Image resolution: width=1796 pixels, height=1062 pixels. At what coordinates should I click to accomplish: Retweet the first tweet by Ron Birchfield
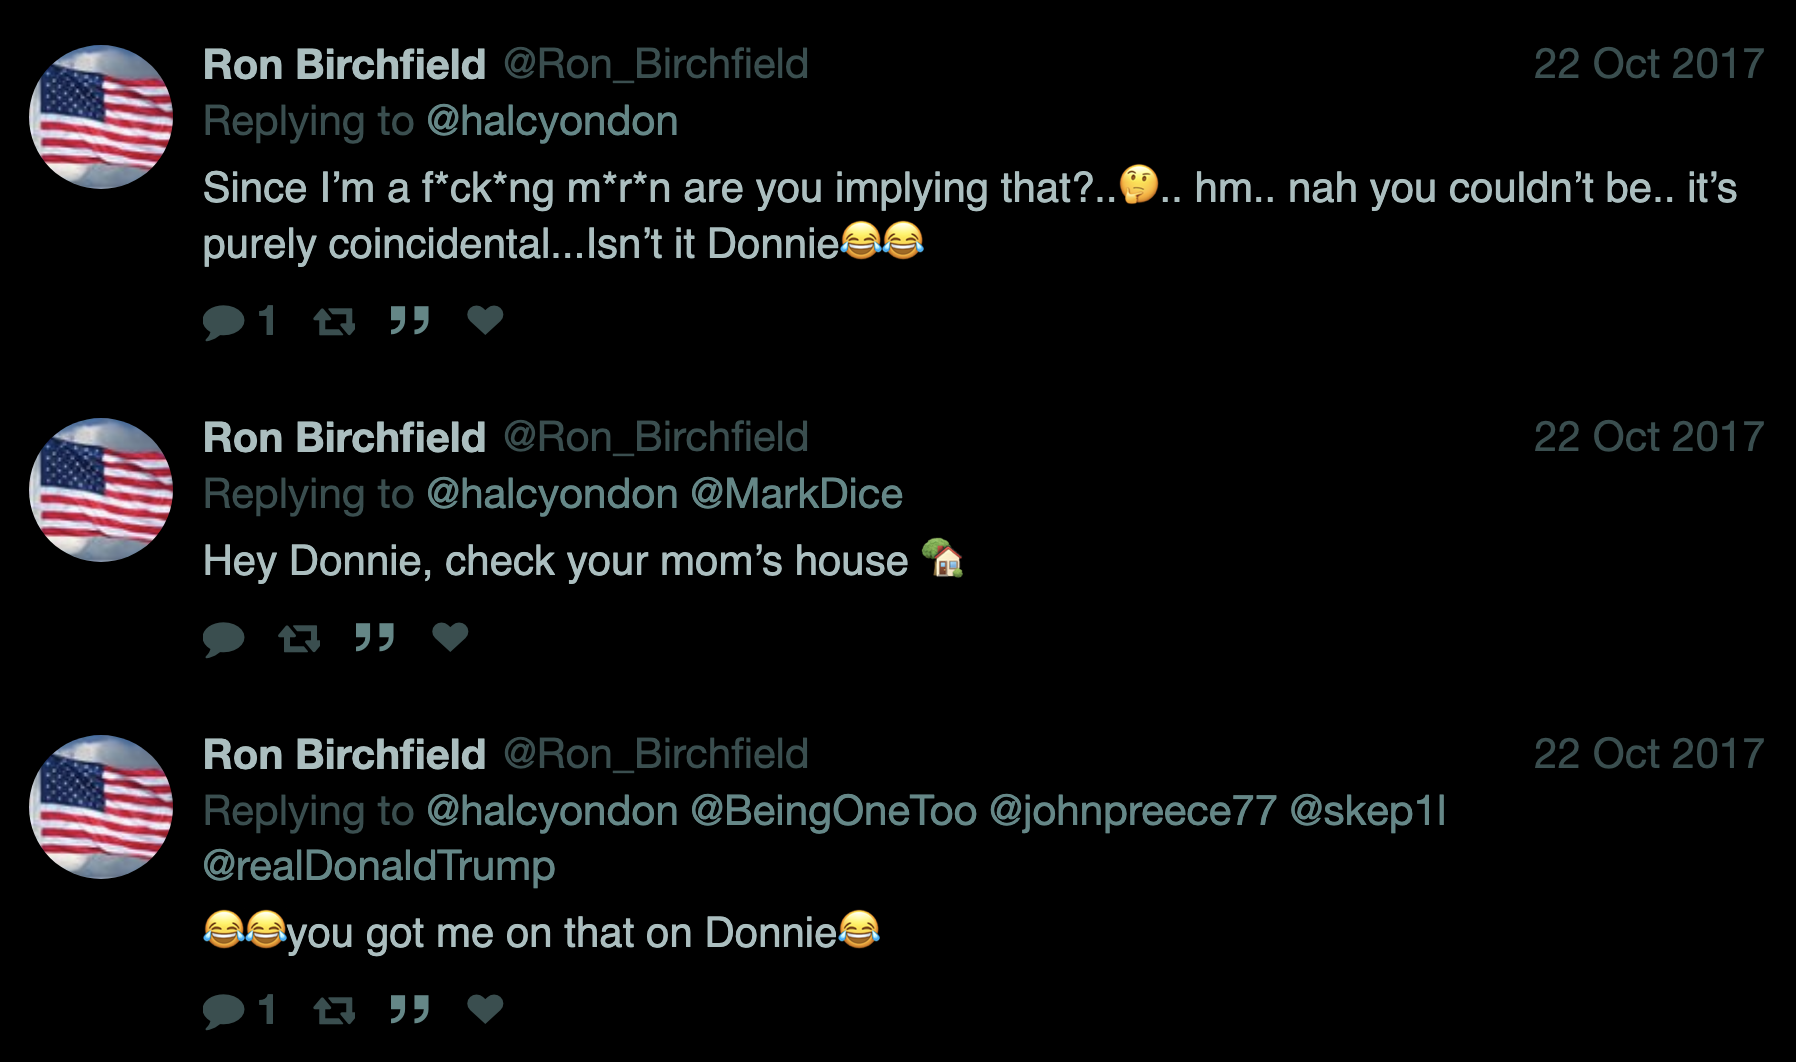(x=334, y=322)
